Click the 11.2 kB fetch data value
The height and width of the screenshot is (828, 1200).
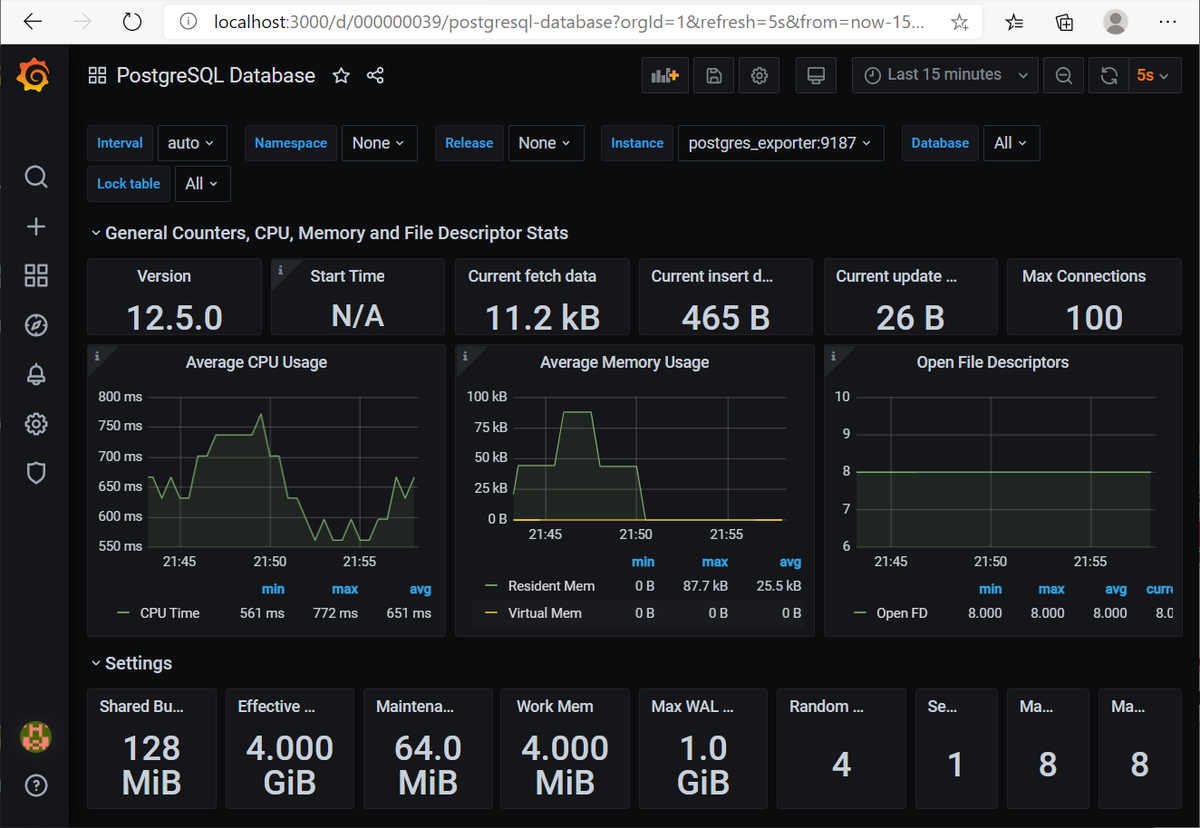pos(542,317)
